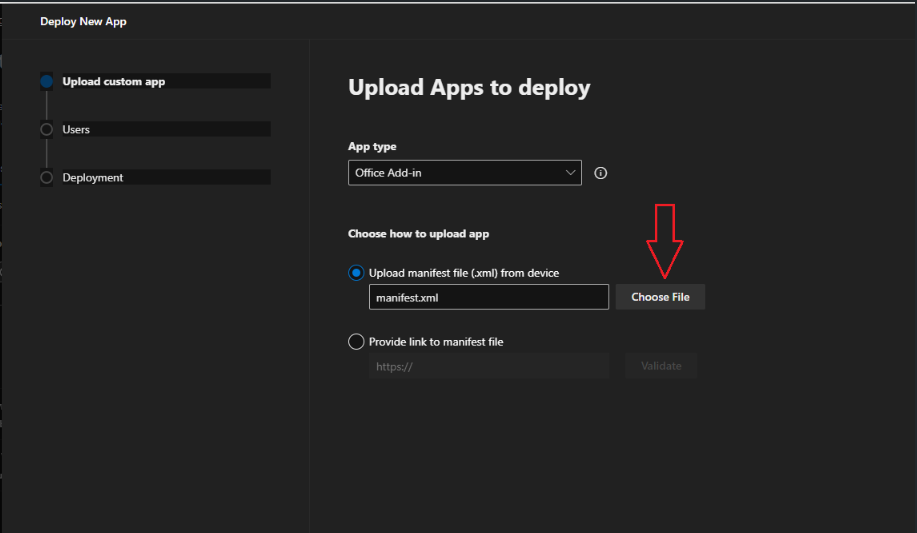Viewport: 917px width, 533px height.
Task: Go to the Upload custom app step
Action: tap(113, 82)
